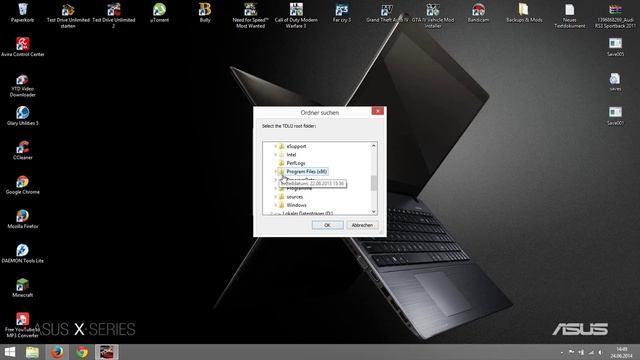Screen dimensions: 640x360
Task: Click the folder tree scroll down arrow
Action: click(373, 211)
